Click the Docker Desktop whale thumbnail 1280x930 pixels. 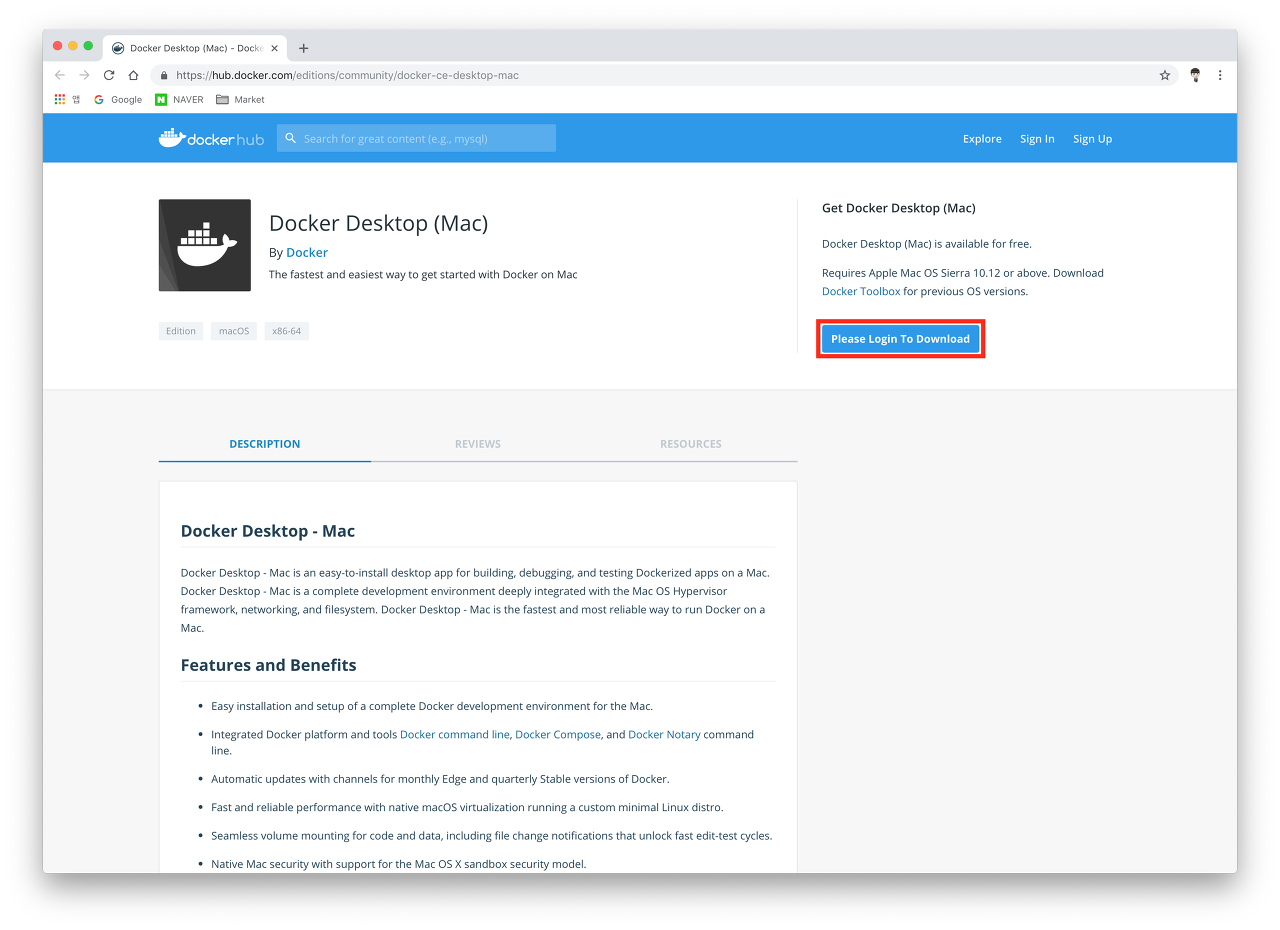205,245
